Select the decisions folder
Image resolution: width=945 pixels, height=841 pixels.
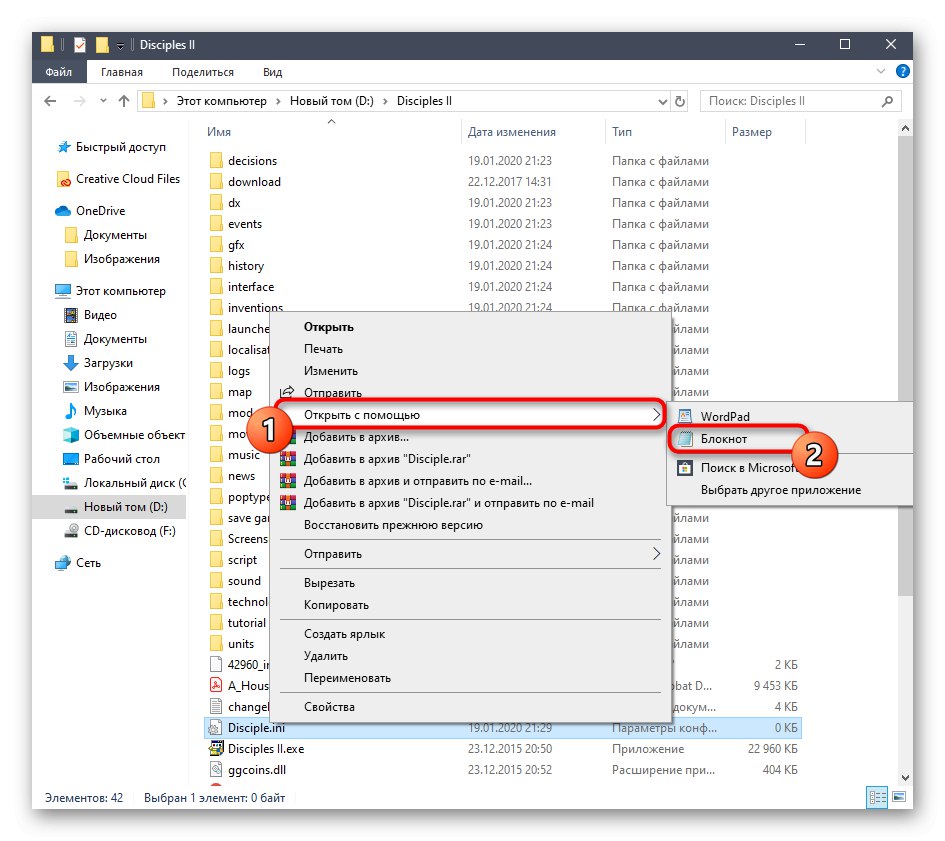[x=252, y=161]
